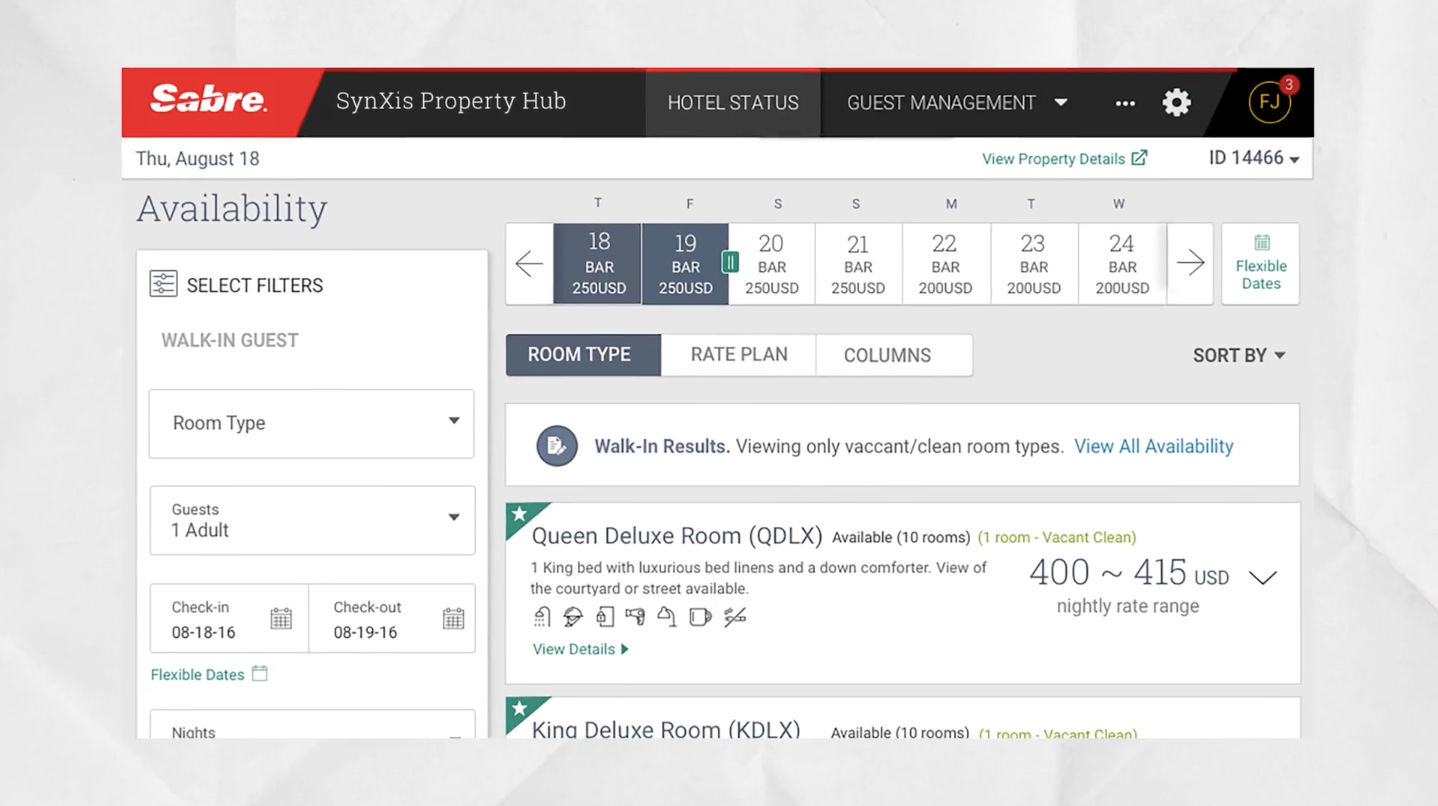Go to previous week with left arrow

[x=529, y=264]
